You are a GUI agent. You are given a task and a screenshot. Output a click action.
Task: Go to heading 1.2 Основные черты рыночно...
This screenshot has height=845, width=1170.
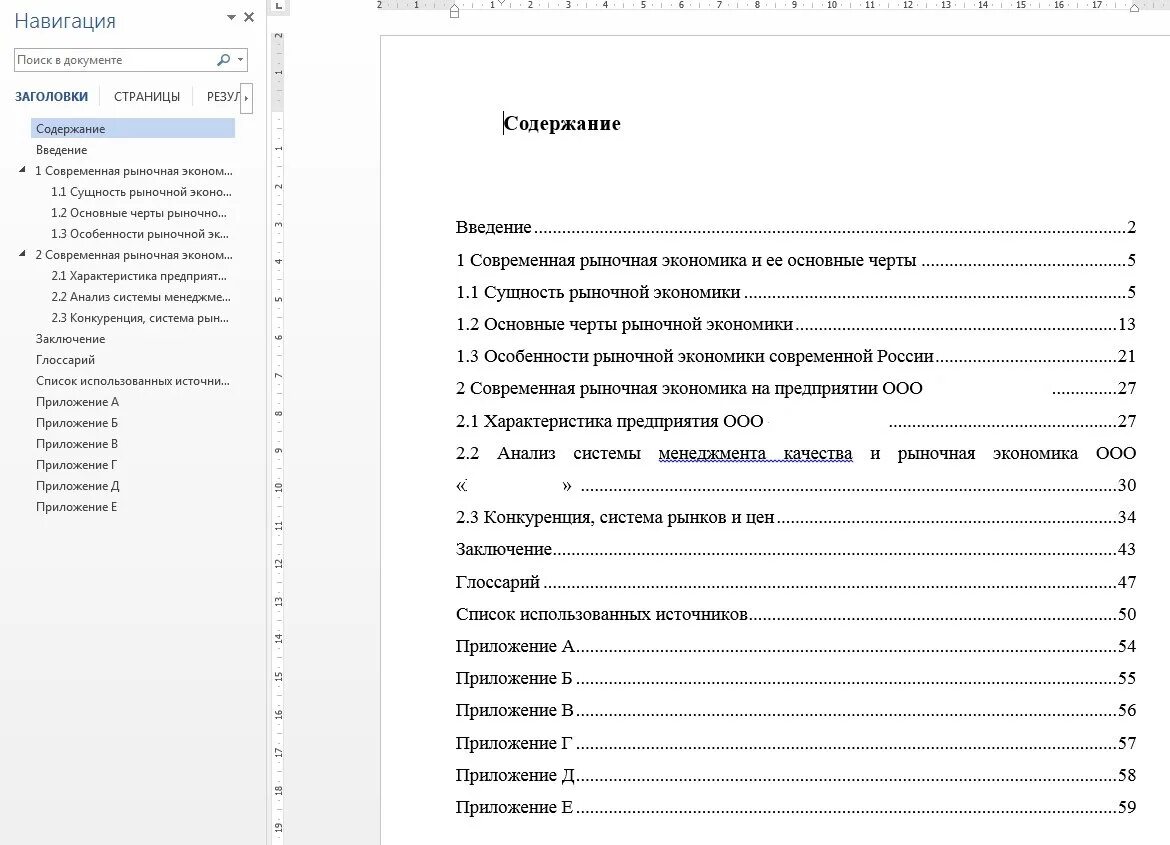point(139,212)
